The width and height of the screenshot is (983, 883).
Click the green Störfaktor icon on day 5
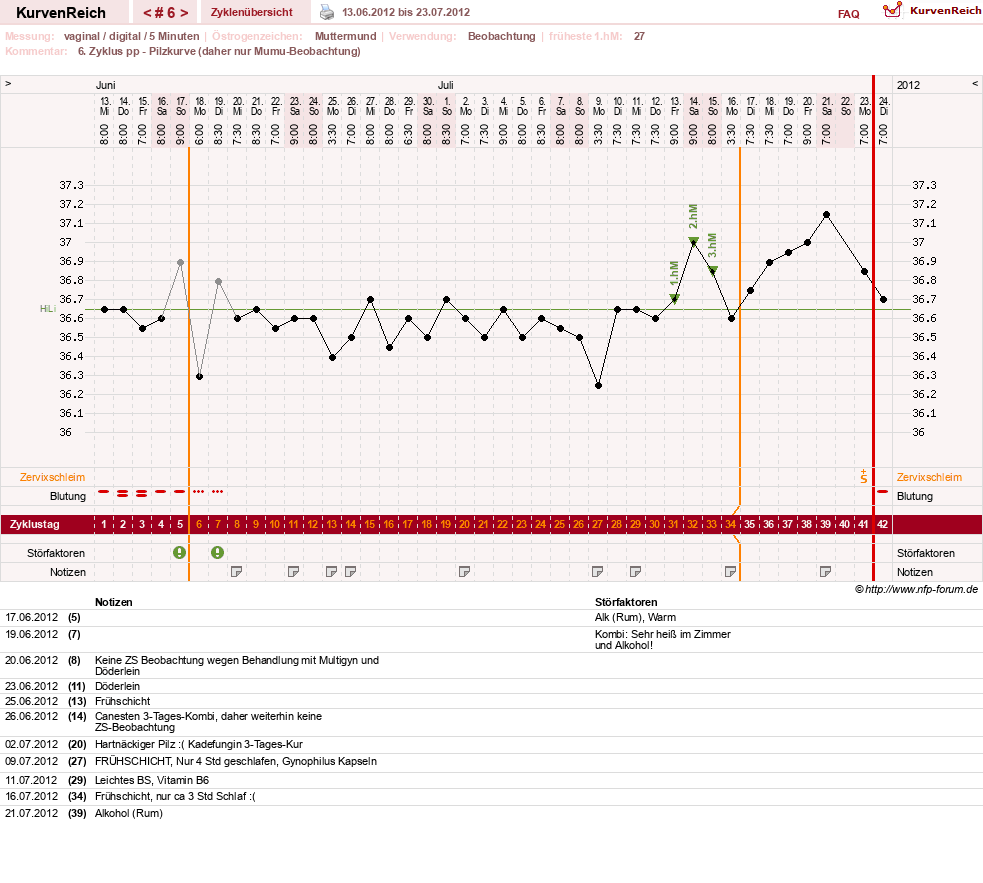pyautogui.click(x=179, y=553)
